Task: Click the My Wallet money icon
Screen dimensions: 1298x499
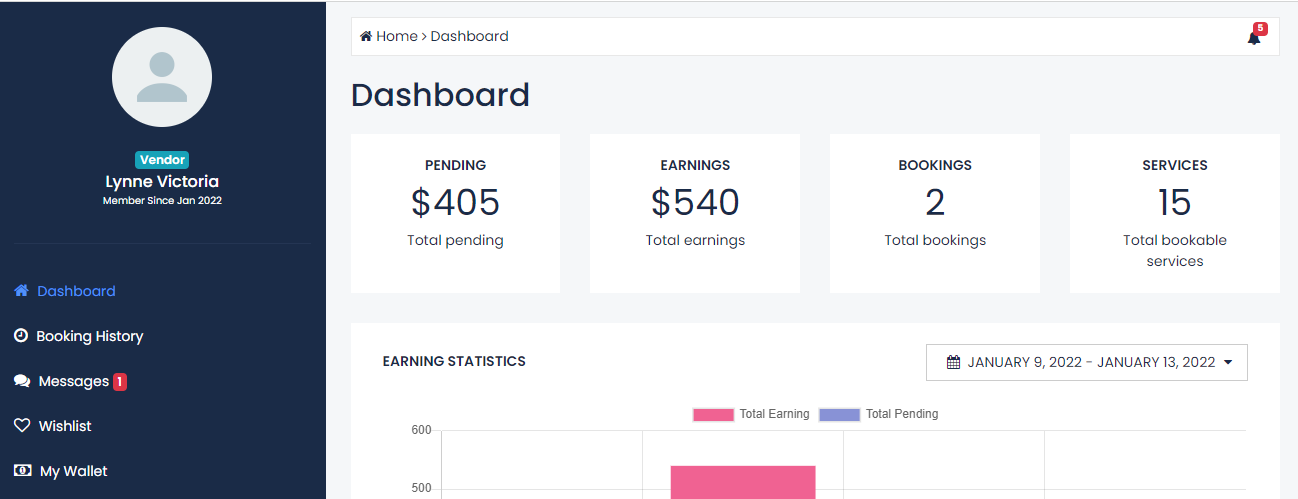Action: [x=22, y=471]
